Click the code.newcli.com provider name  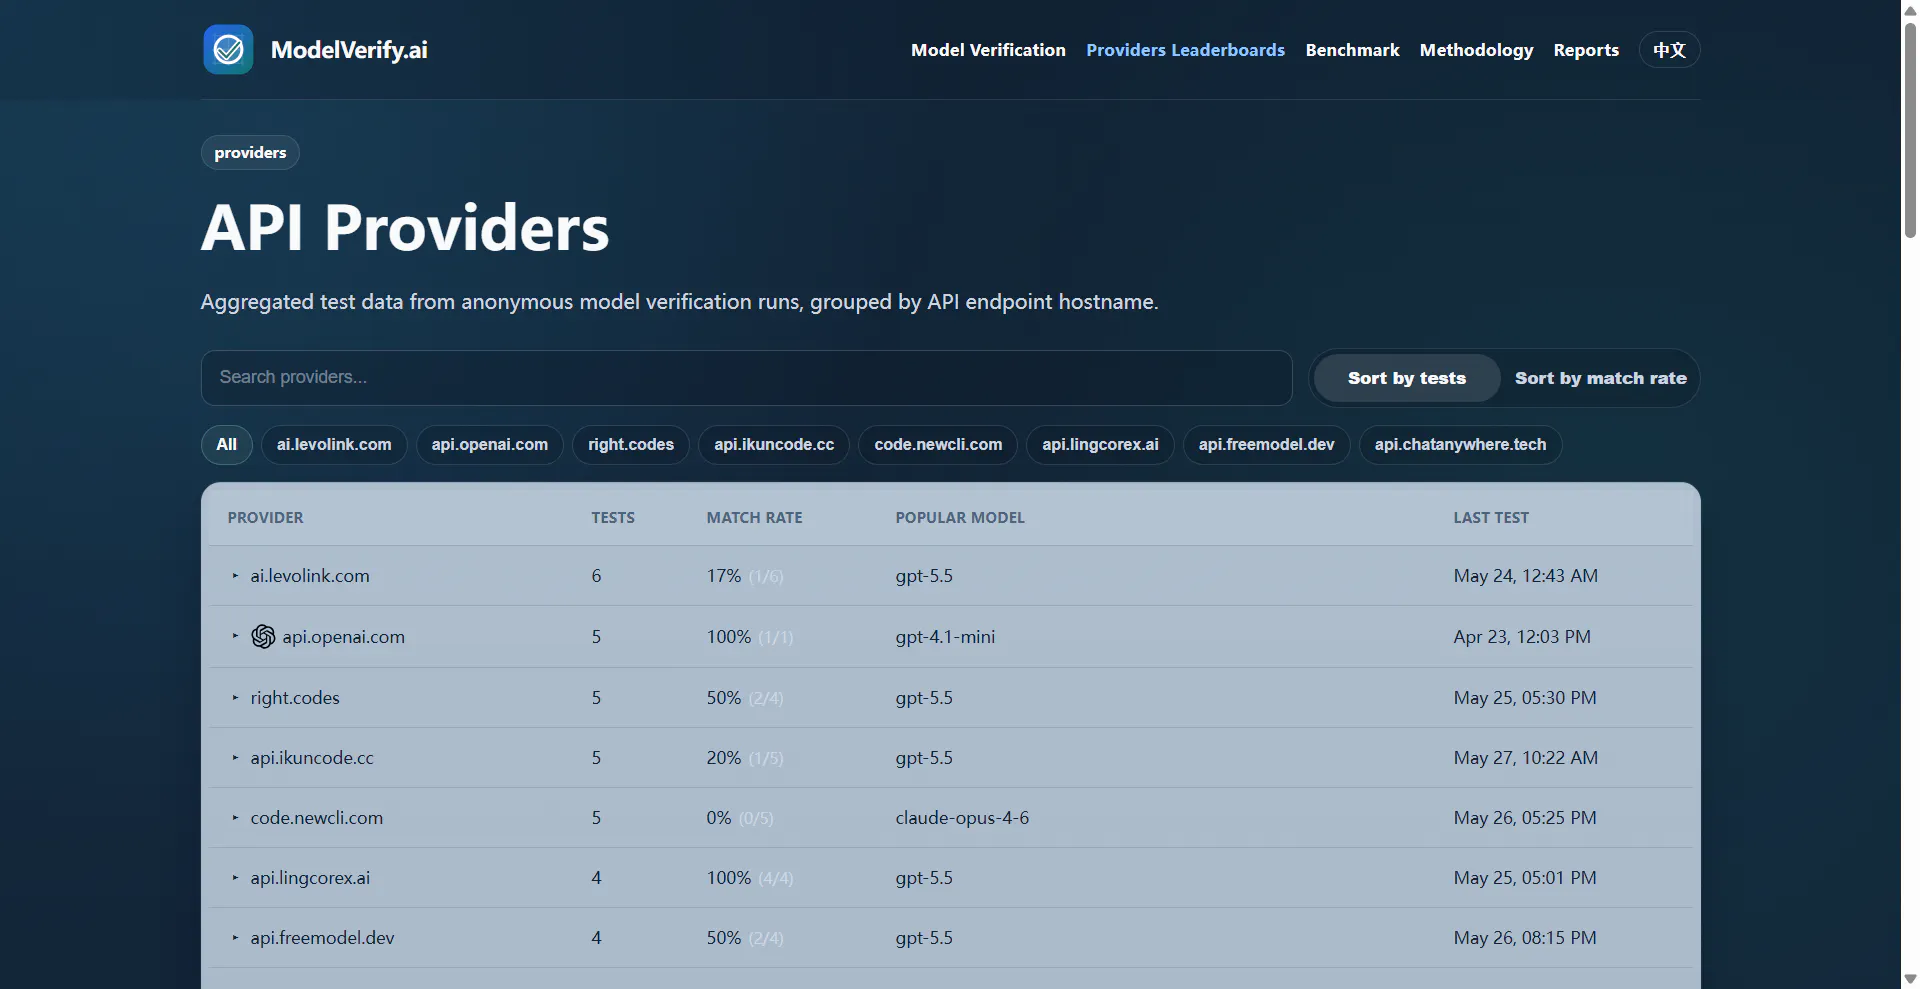(317, 818)
